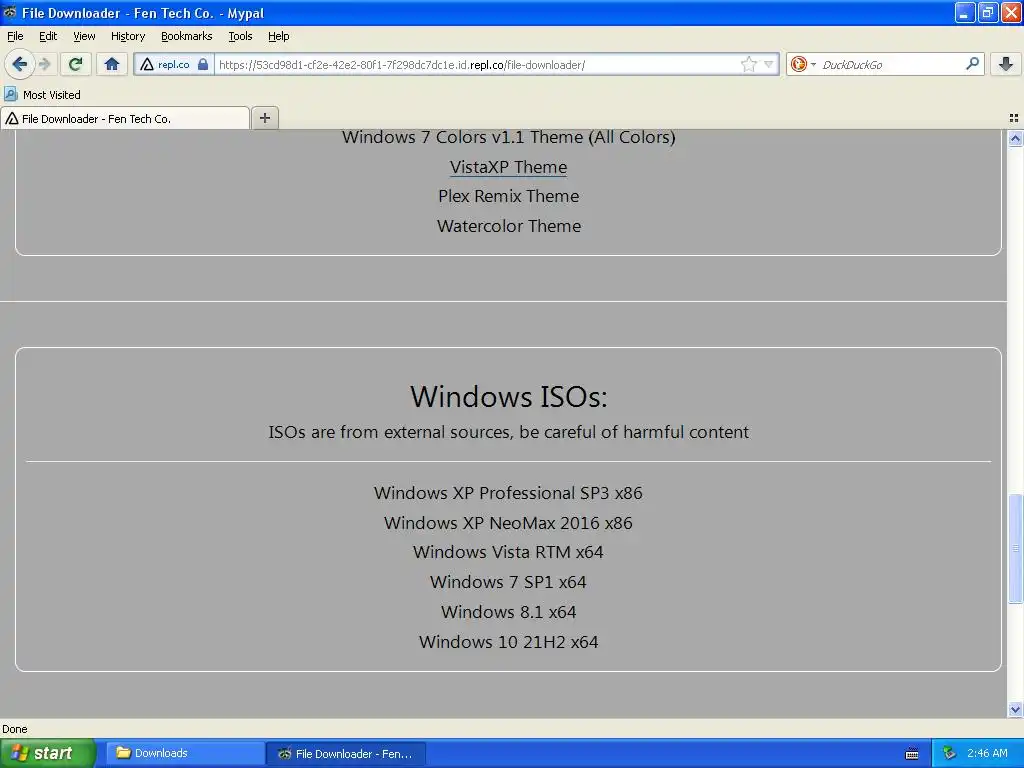Download Windows XP Professional SP3 x86
Viewport: 1024px width, 768px height.
[x=509, y=493]
